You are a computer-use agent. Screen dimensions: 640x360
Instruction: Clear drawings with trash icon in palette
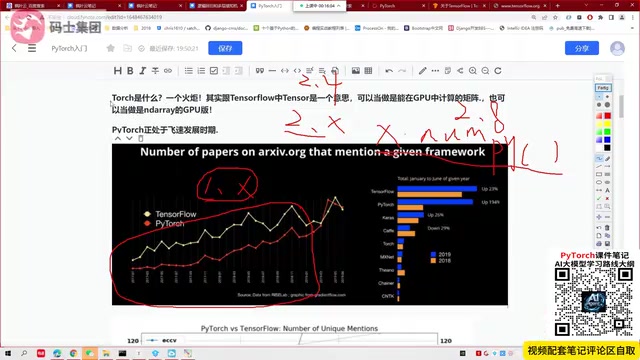point(607,227)
